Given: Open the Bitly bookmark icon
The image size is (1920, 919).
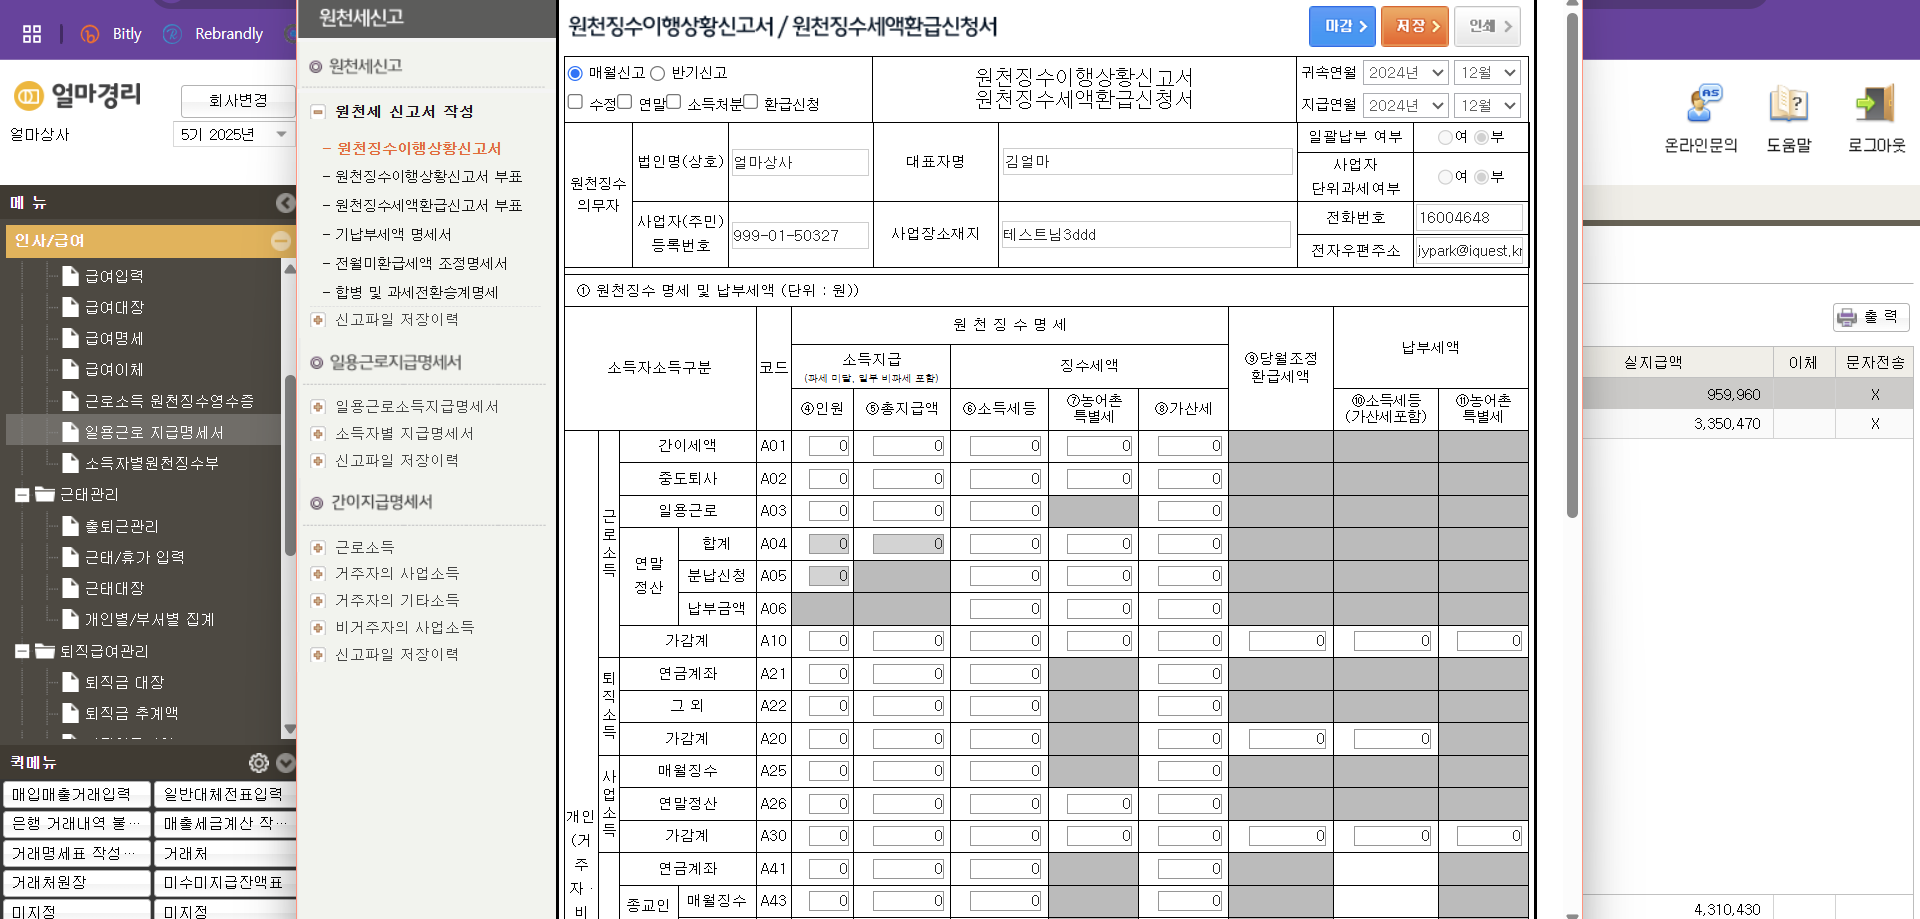Looking at the screenshot, I should point(89,33).
